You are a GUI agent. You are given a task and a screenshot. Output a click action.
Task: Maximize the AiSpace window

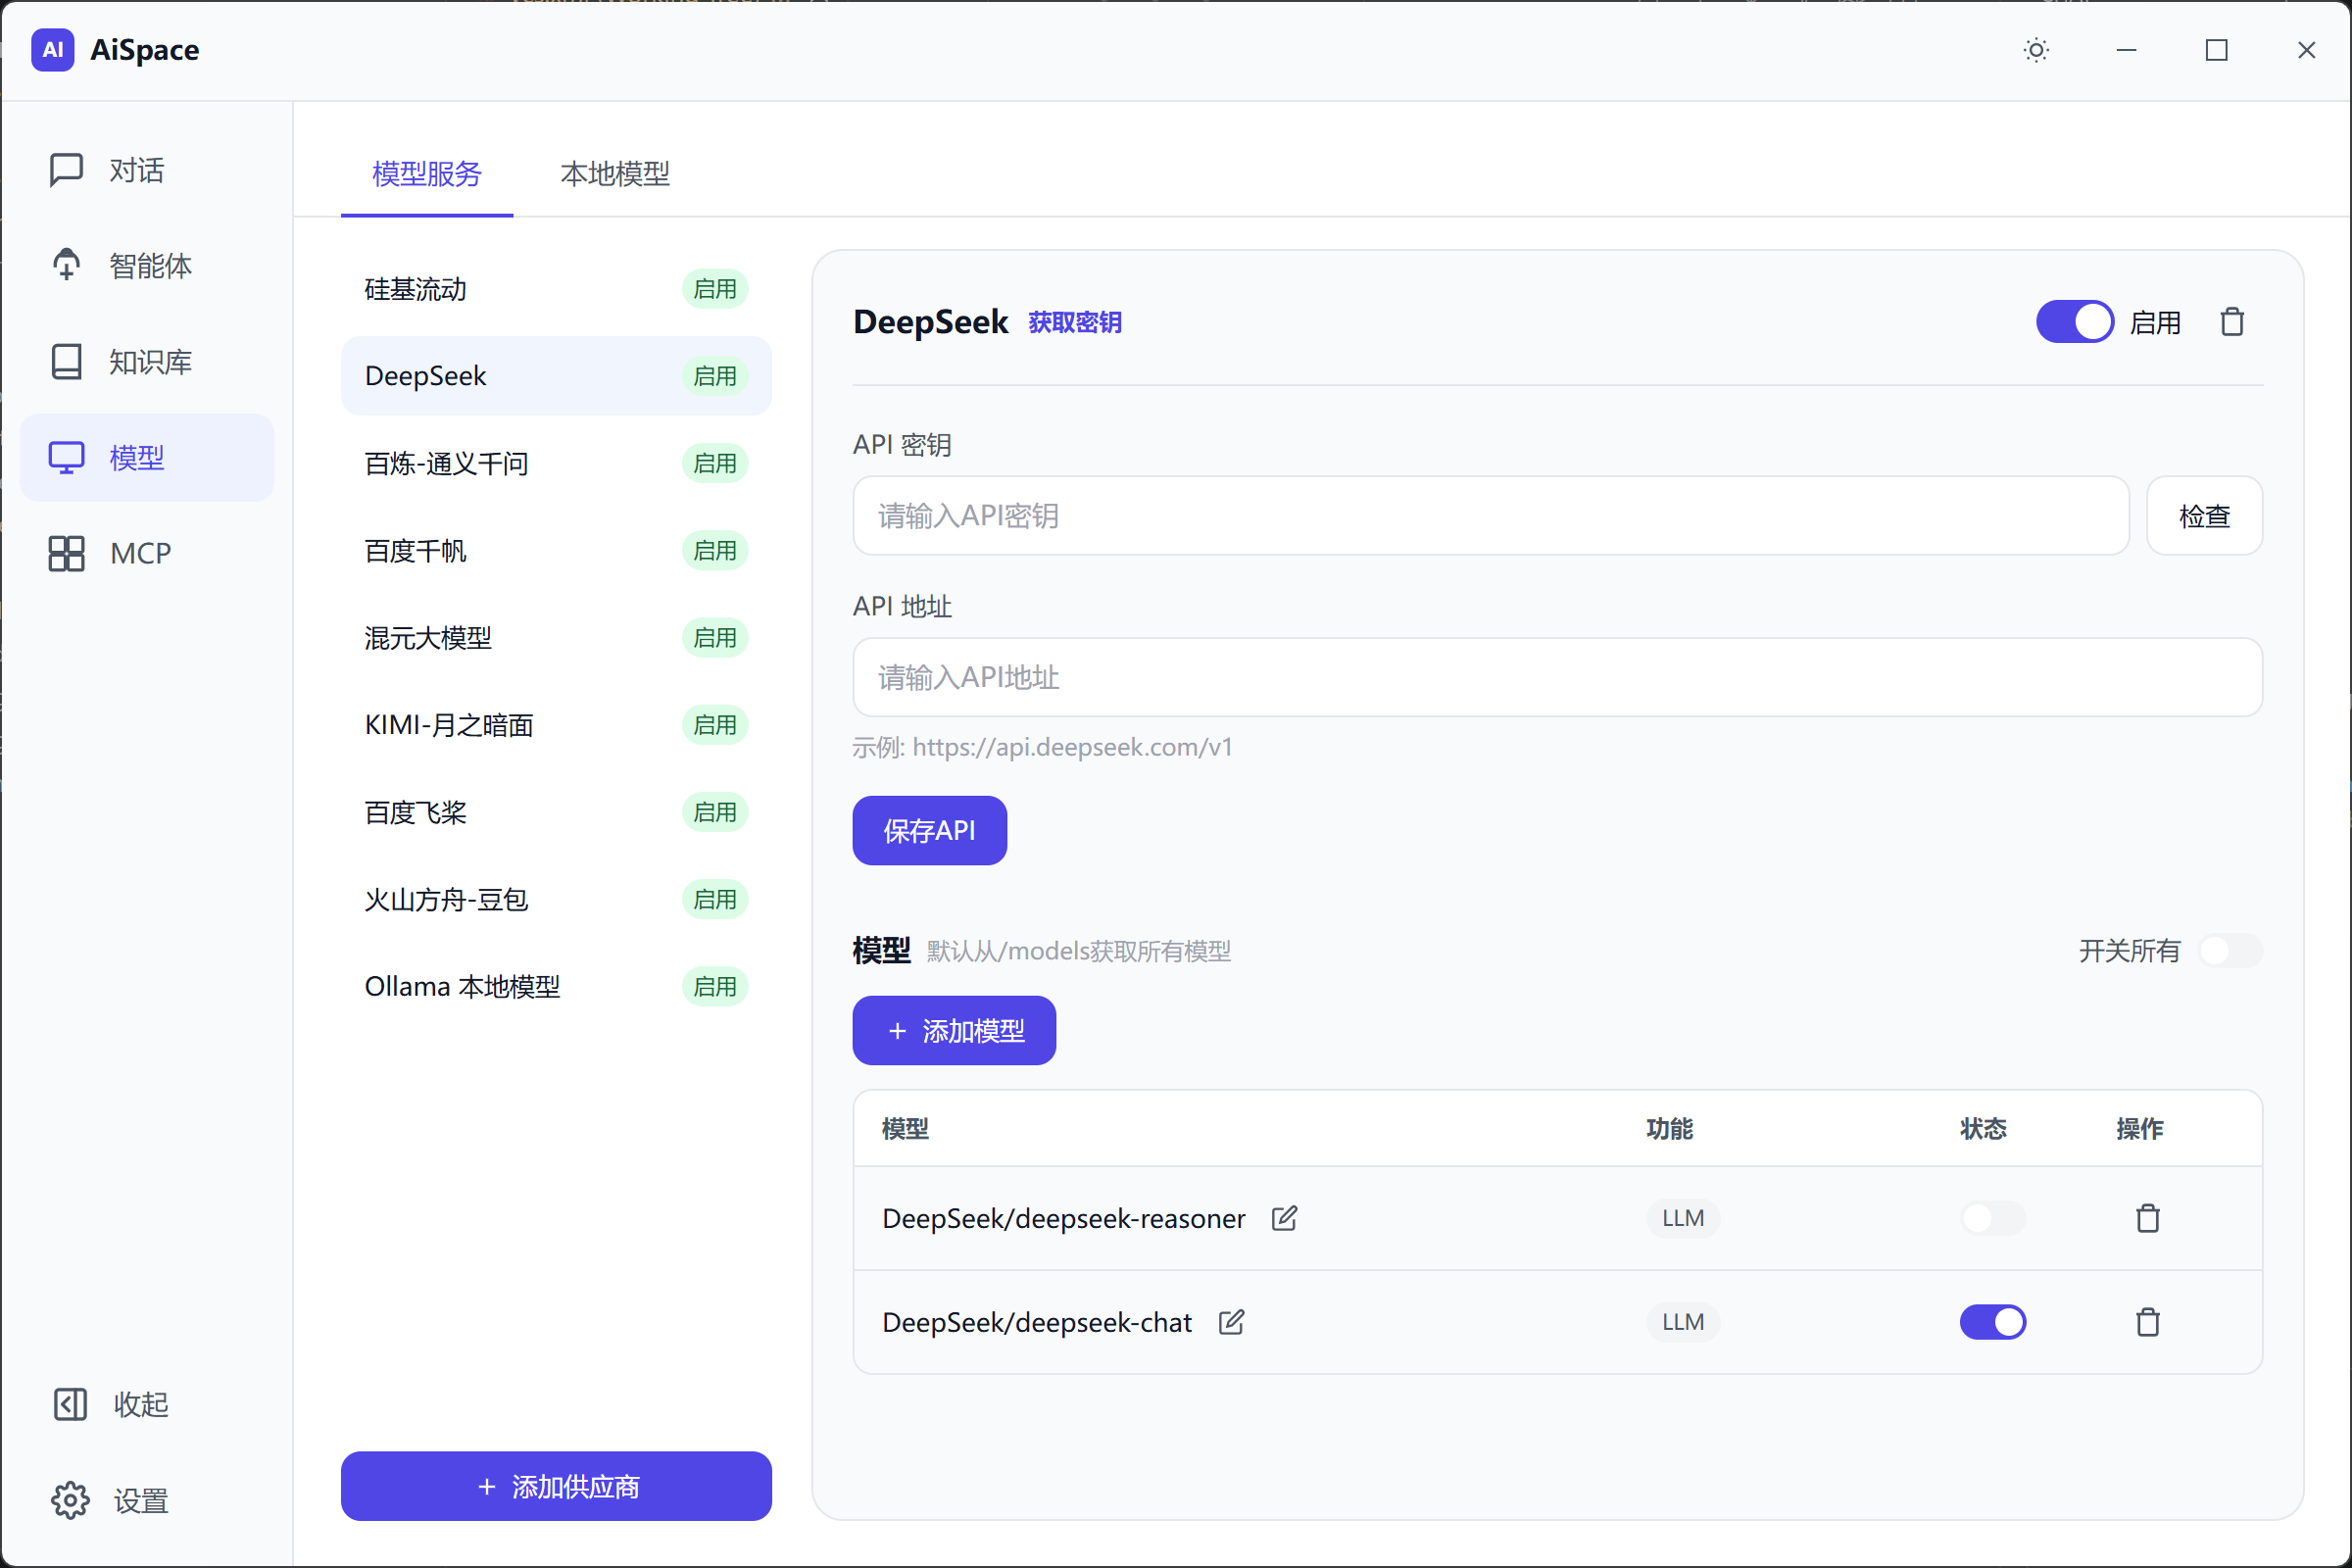click(x=2216, y=50)
